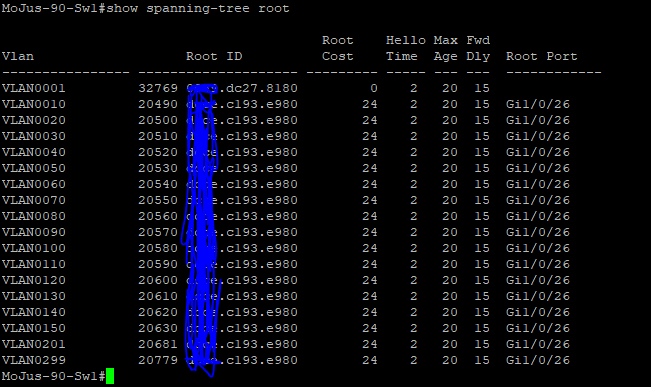Screen dimensions: 651x387
Task: Select the 'Vlan' column header
Action: (18, 56)
